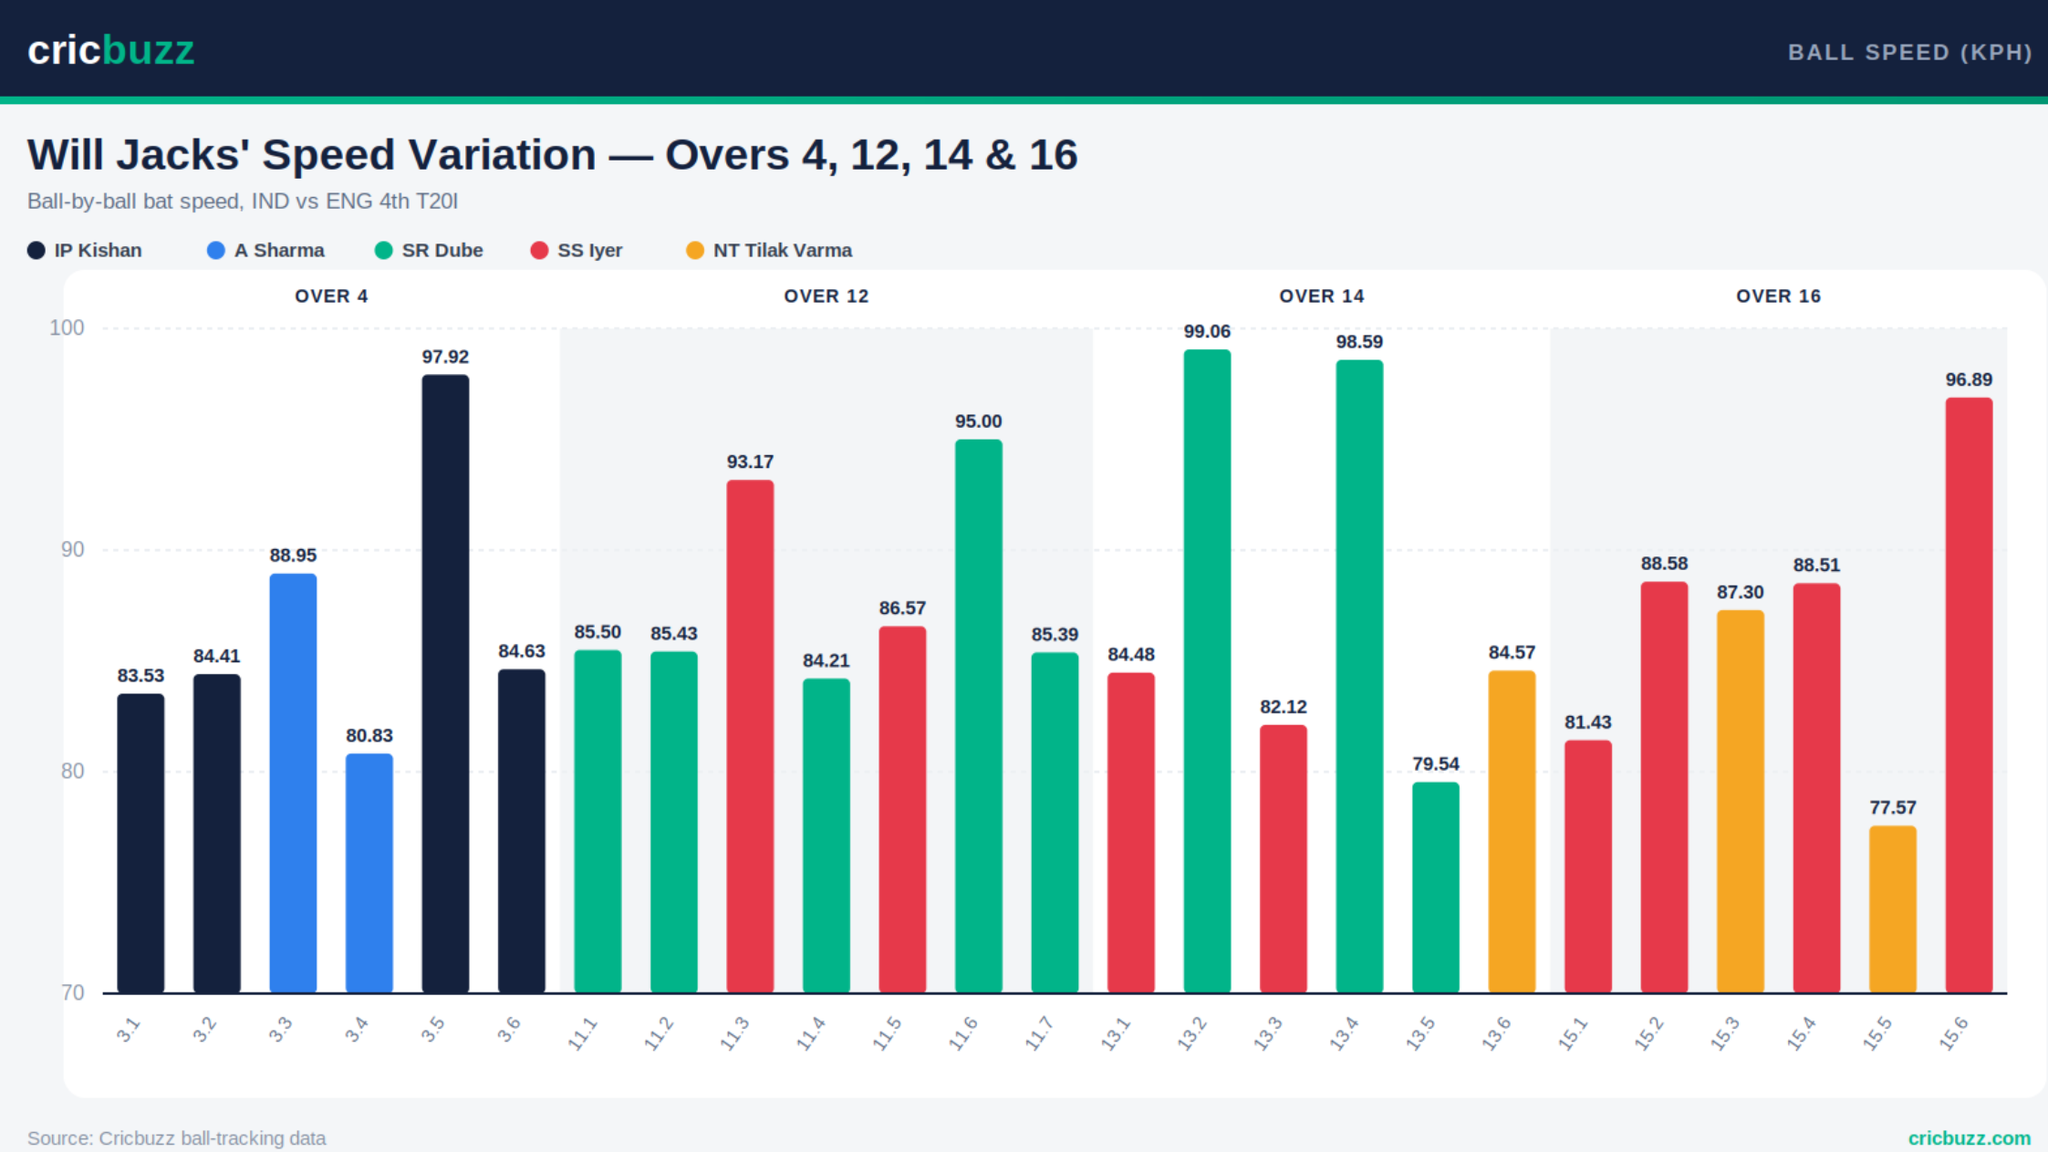
Task: Click the x-axis tick label '11.1'
Action: tap(582, 1033)
